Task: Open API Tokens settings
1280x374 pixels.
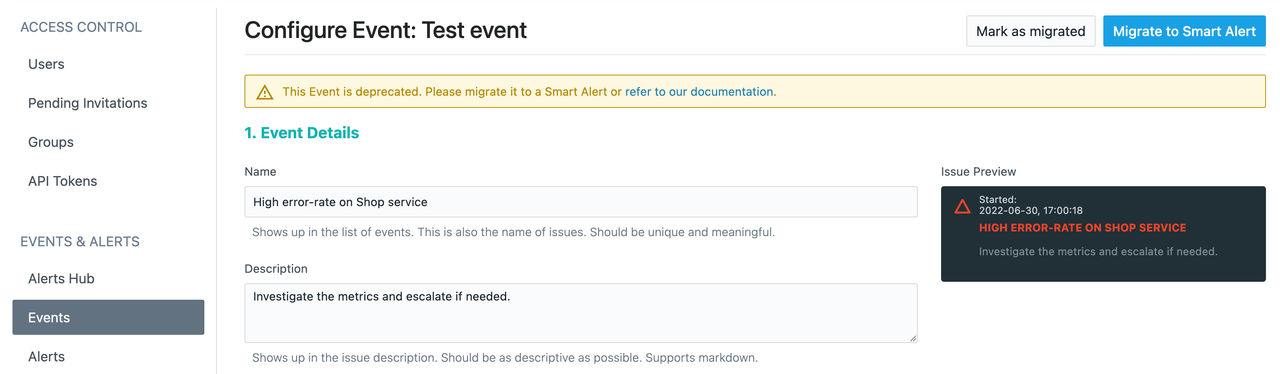Action: [62, 181]
